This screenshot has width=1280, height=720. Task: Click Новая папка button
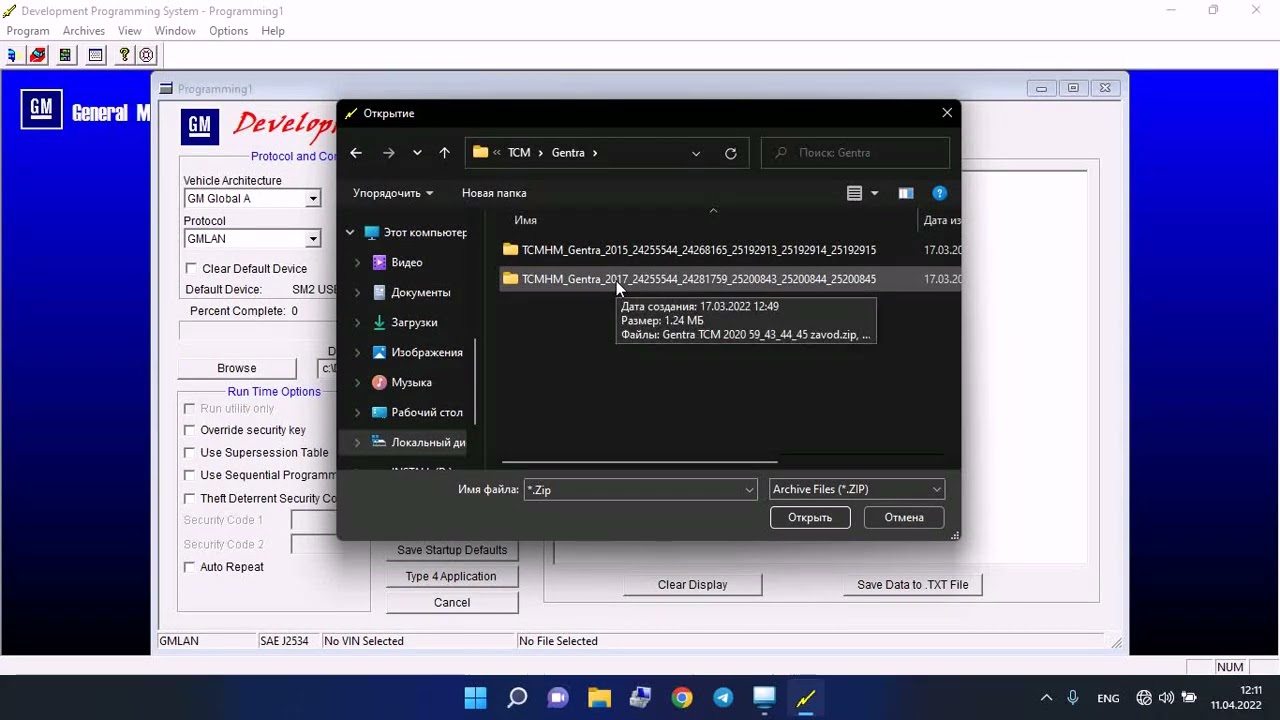point(494,193)
